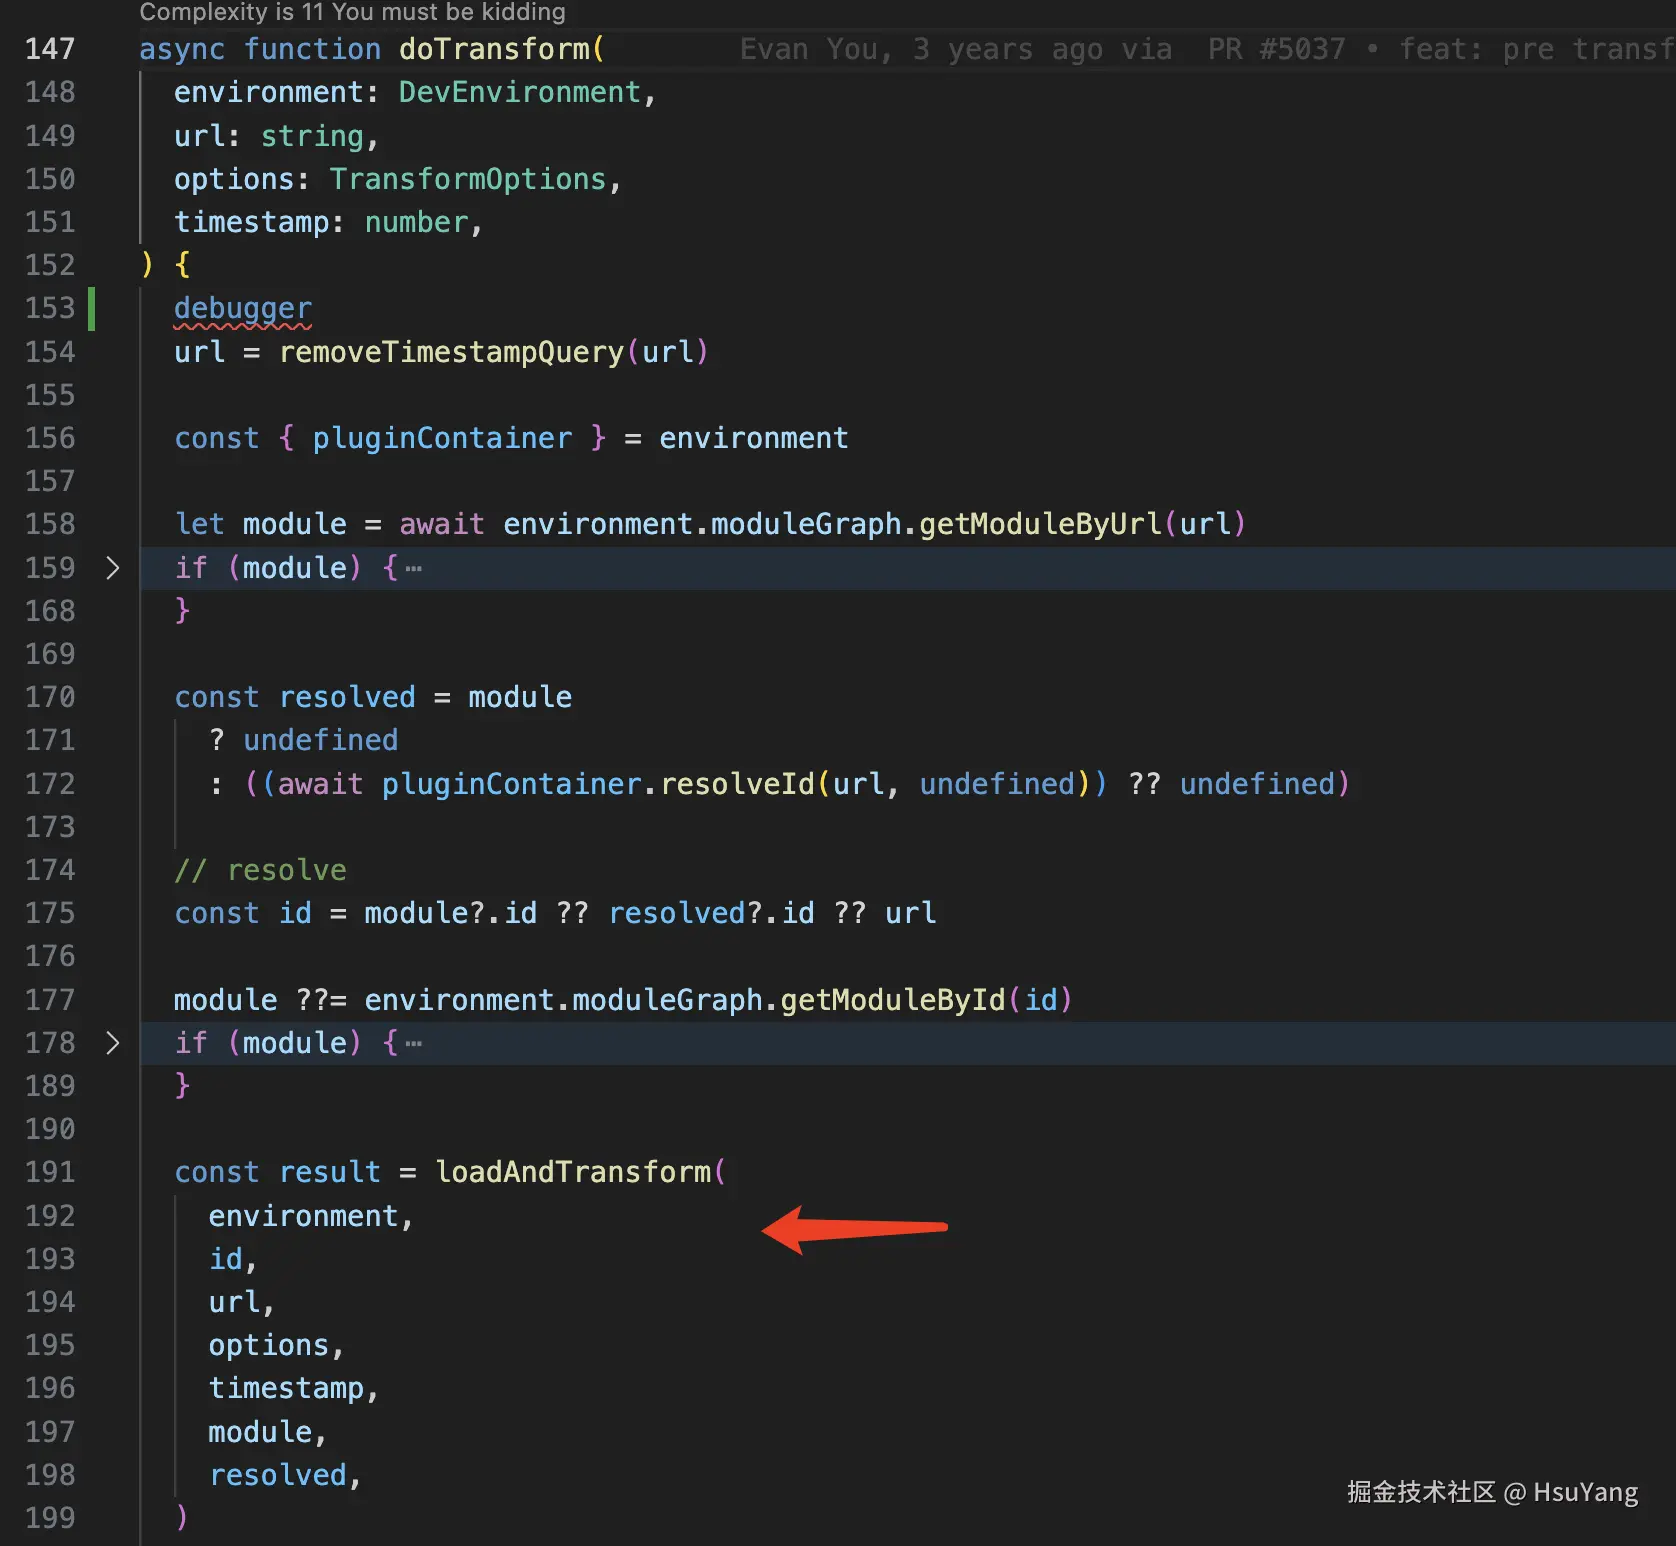Click the TransformOptions type annotation

point(468,179)
